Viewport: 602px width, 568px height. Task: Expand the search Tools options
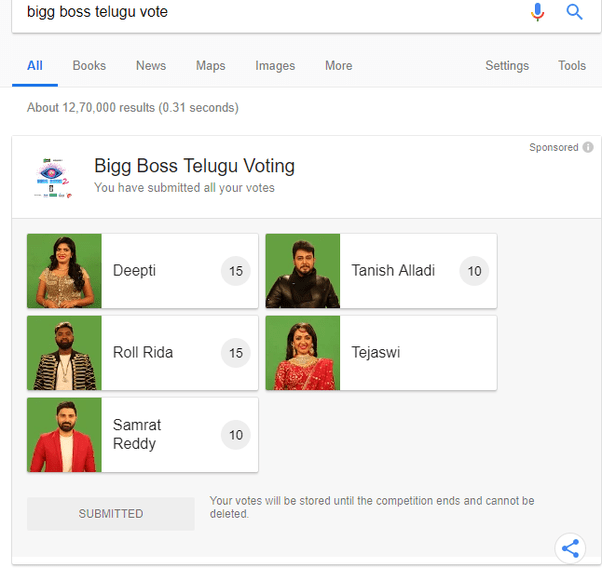(x=572, y=66)
